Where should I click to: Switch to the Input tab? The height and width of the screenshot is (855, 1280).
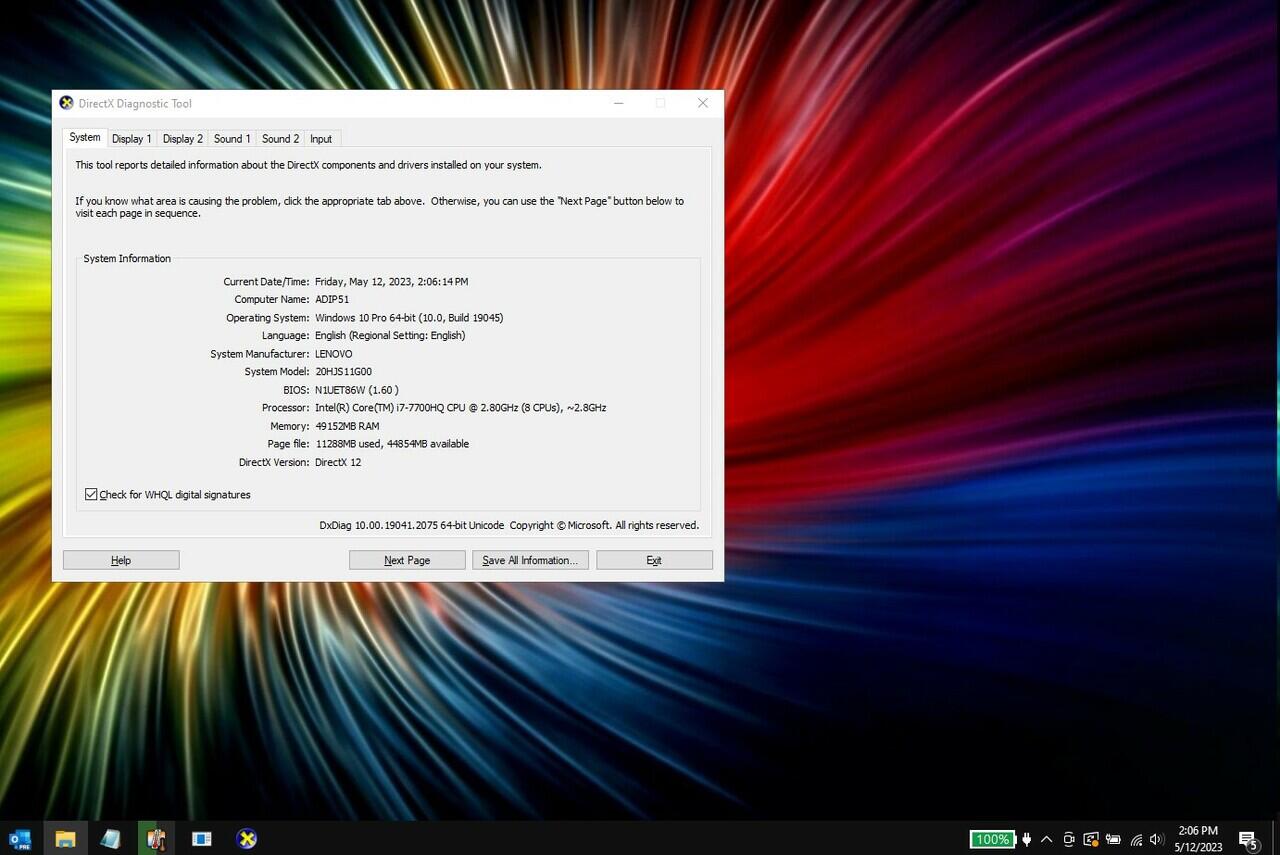pyautogui.click(x=321, y=139)
